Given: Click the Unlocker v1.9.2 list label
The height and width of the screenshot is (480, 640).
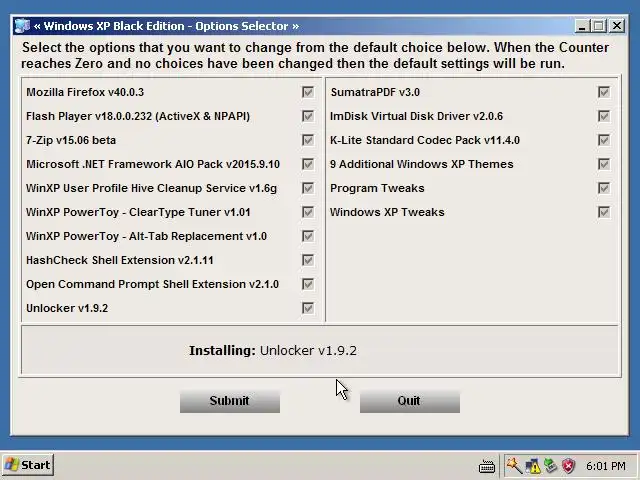Looking at the screenshot, I should pos(67,308).
